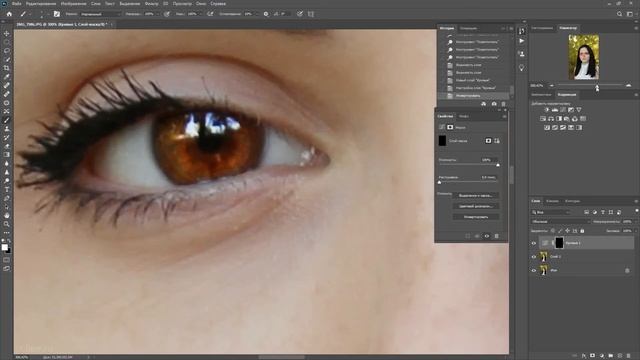Screen dimensions: 640x360
Task: Open the search icon
Action: pyautogui.click(x=619, y=14)
